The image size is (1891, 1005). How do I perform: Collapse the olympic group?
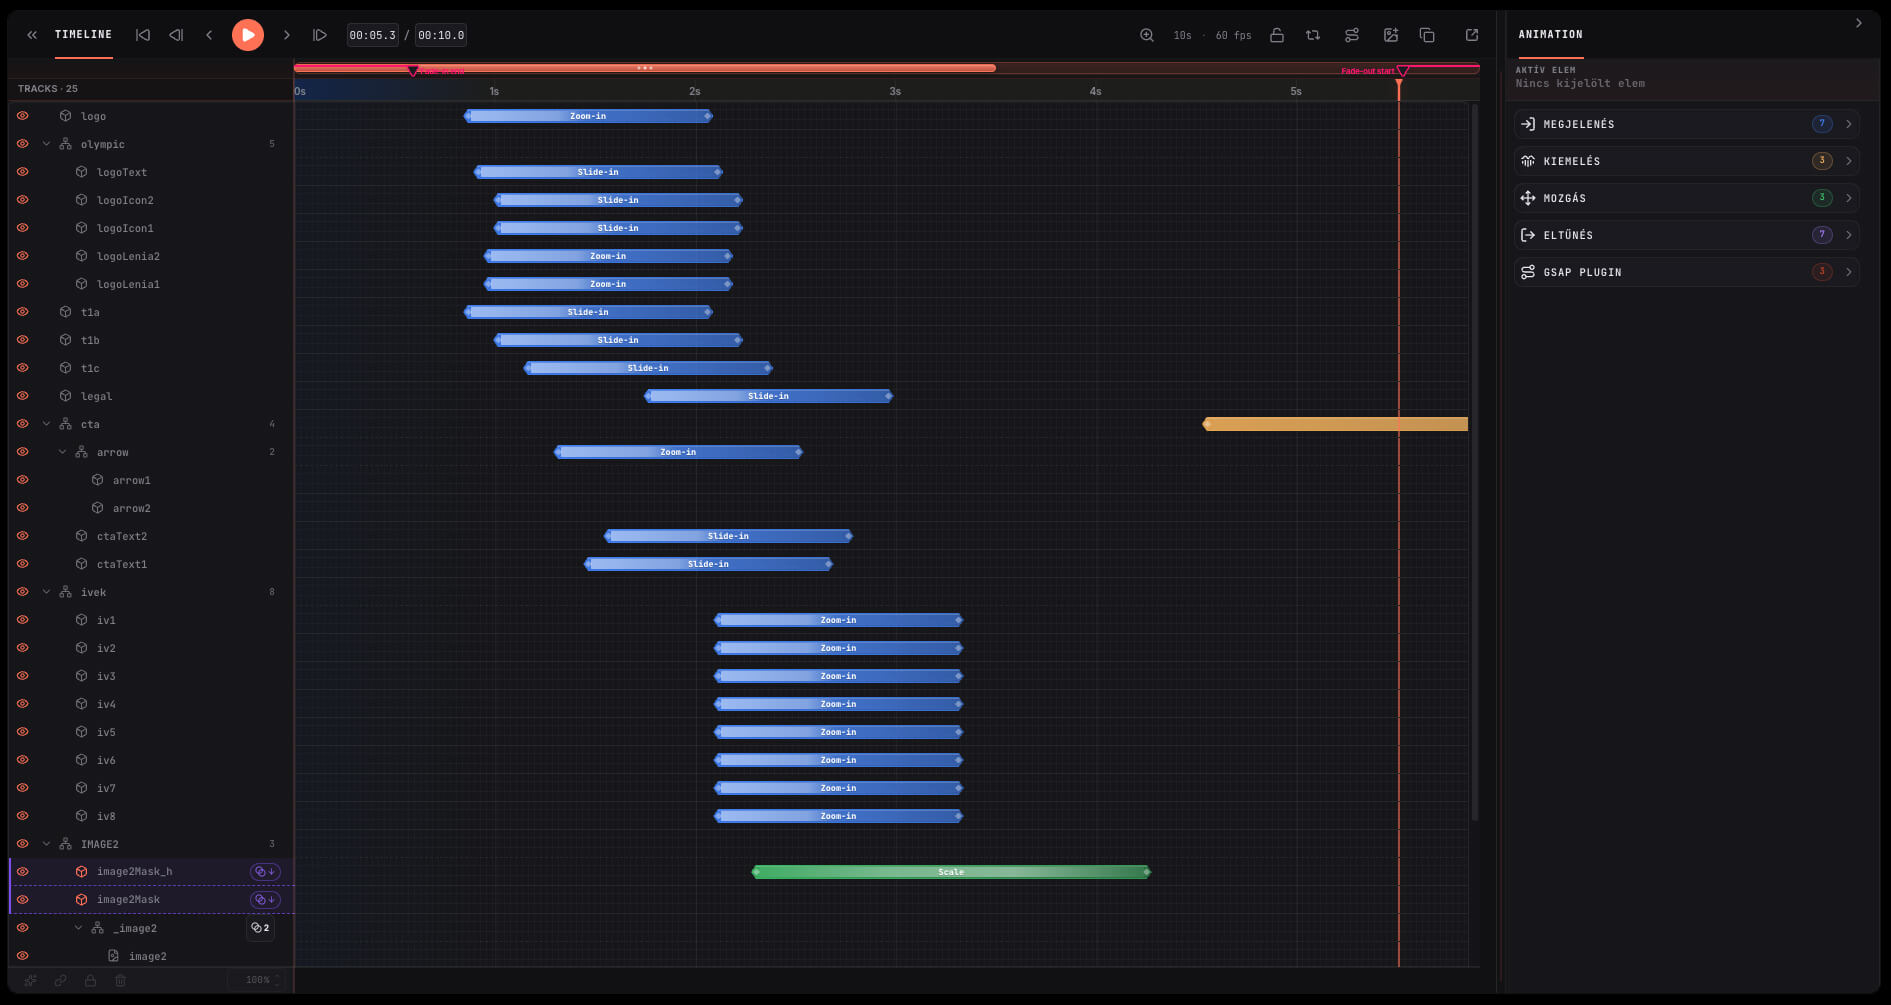coord(46,144)
